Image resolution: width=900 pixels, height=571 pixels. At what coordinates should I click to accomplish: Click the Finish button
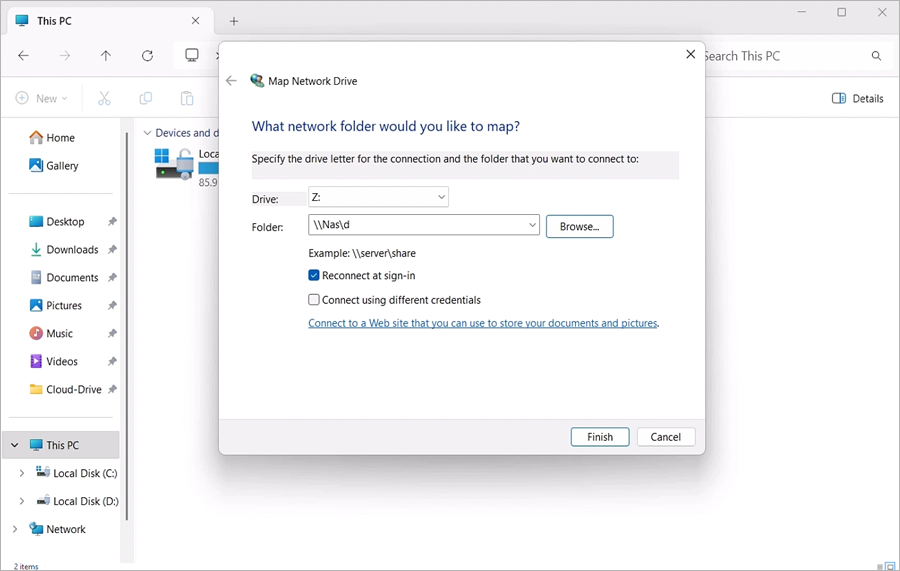point(600,437)
